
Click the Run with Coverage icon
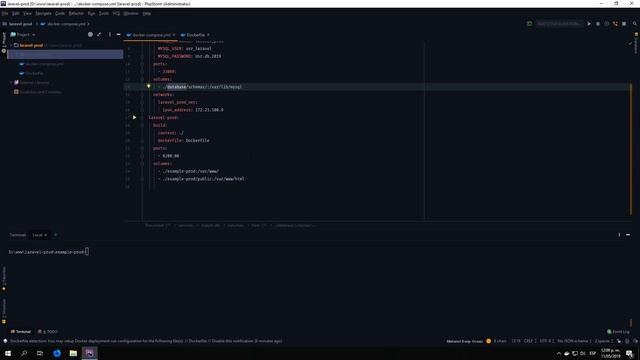(607, 24)
